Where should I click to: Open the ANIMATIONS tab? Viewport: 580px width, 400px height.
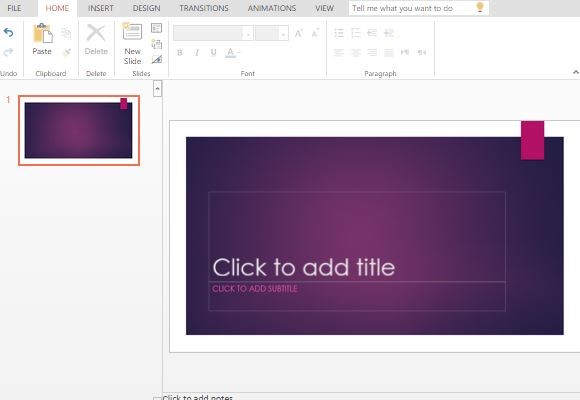(272, 8)
